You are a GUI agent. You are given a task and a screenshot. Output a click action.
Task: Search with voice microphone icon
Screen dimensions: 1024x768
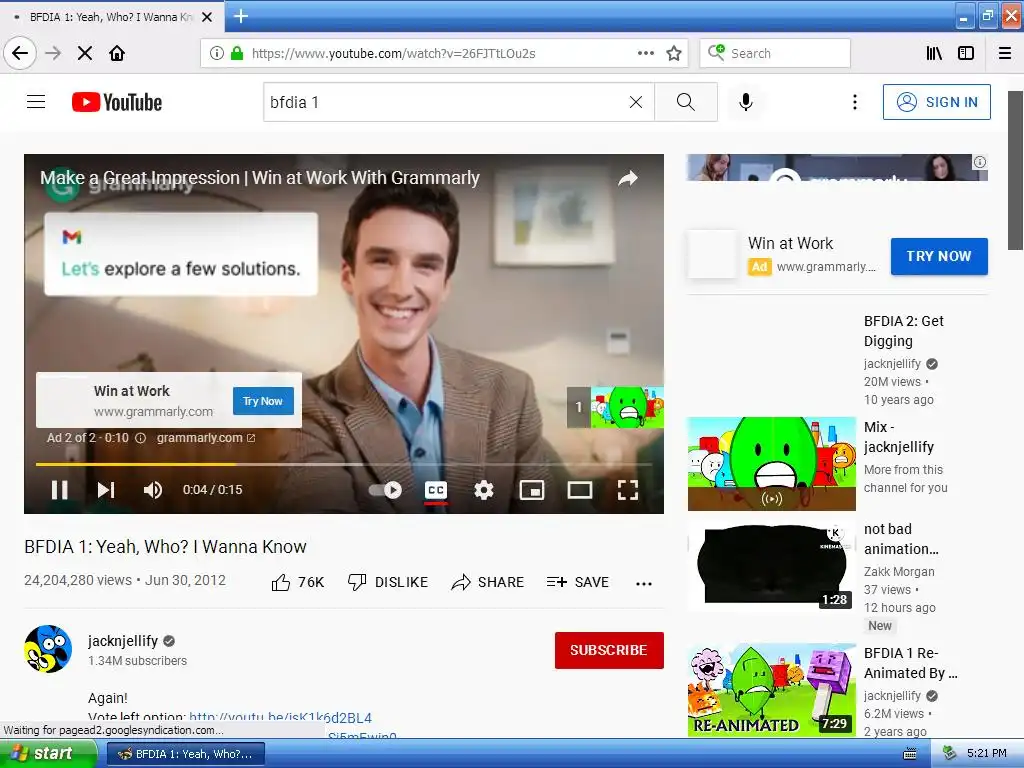click(x=746, y=102)
